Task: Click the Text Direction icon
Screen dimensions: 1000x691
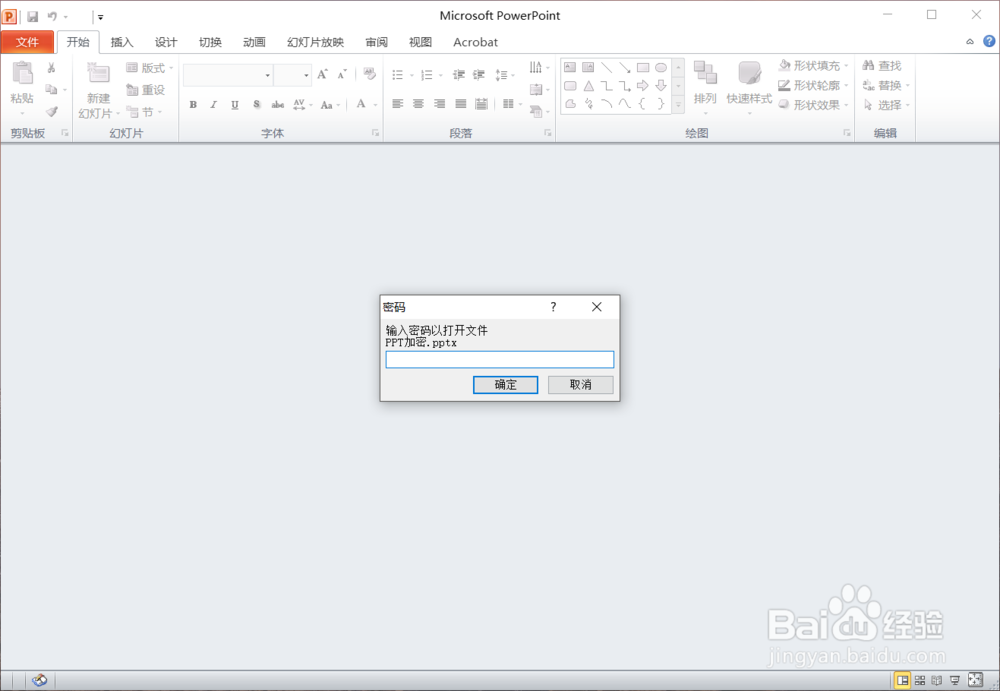Action: pos(536,67)
